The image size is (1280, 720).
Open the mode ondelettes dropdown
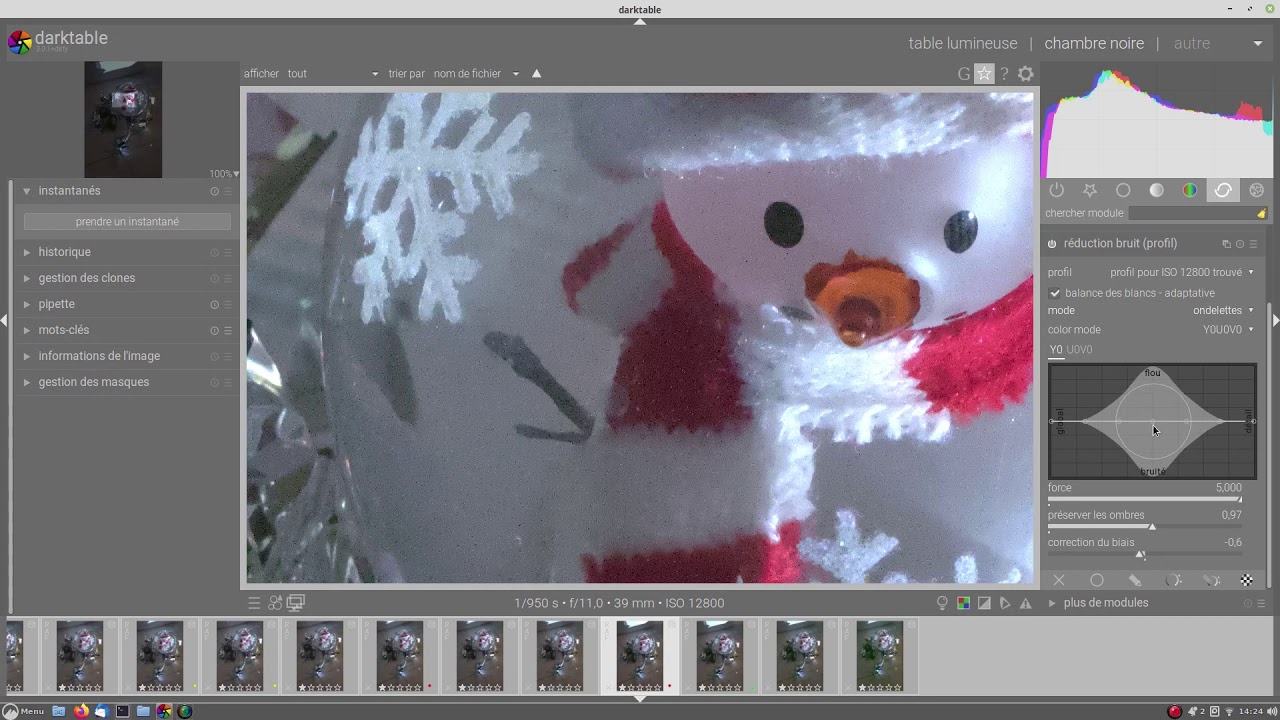click(x=1151, y=311)
